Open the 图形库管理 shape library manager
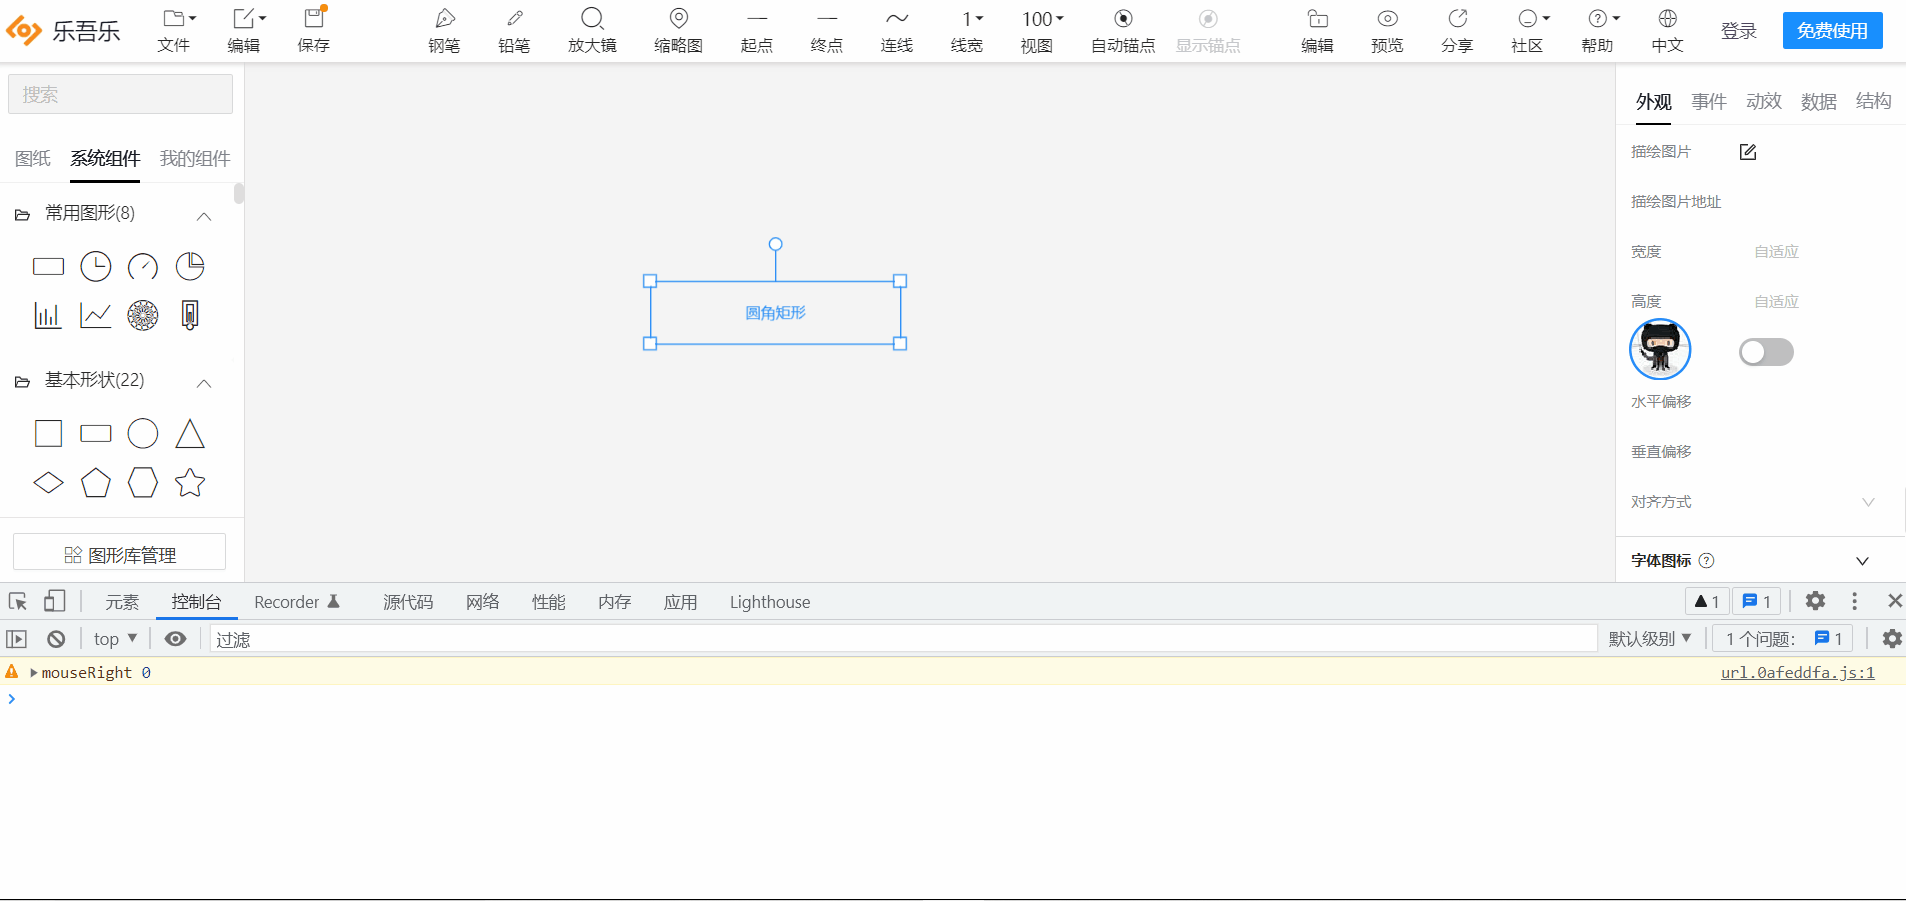Screen dimensions: 1906x901 (119, 552)
